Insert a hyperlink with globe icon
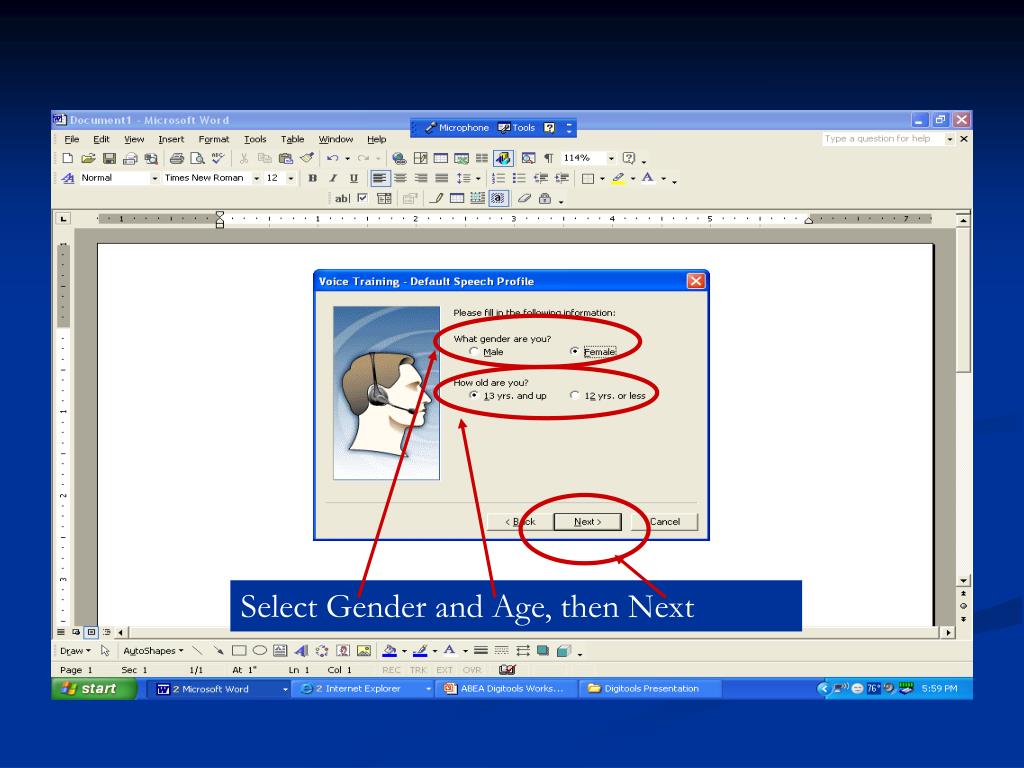 399,158
